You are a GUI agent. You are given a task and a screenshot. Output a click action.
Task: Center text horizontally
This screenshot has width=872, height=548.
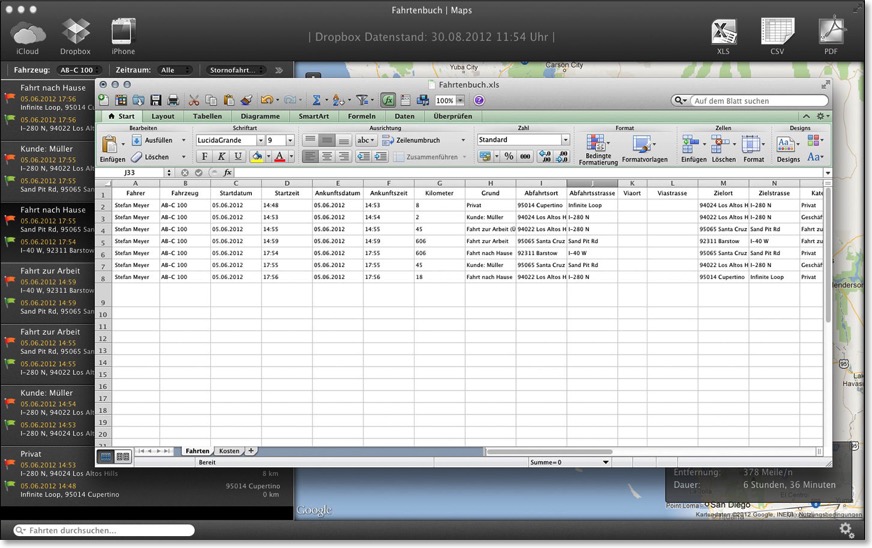327,156
